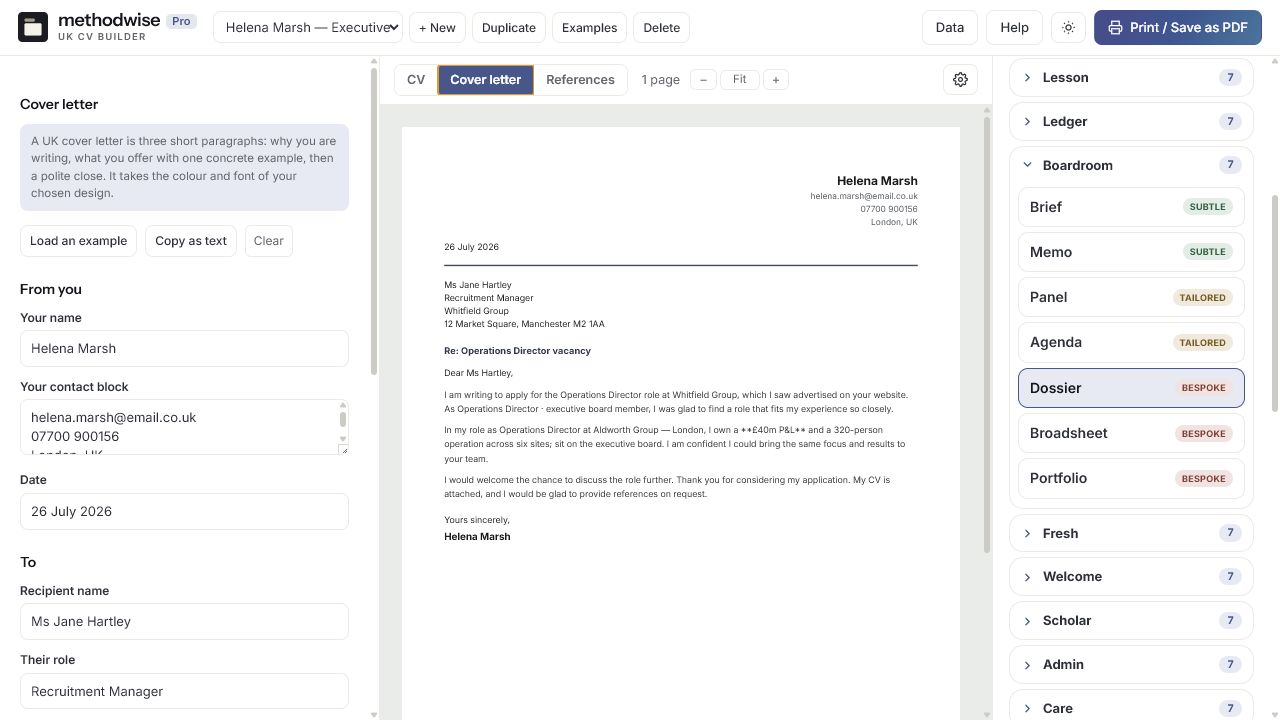The image size is (1280, 720).
Task: Click 'Yours sincerely,' in the letter
Action: (x=477, y=520)
